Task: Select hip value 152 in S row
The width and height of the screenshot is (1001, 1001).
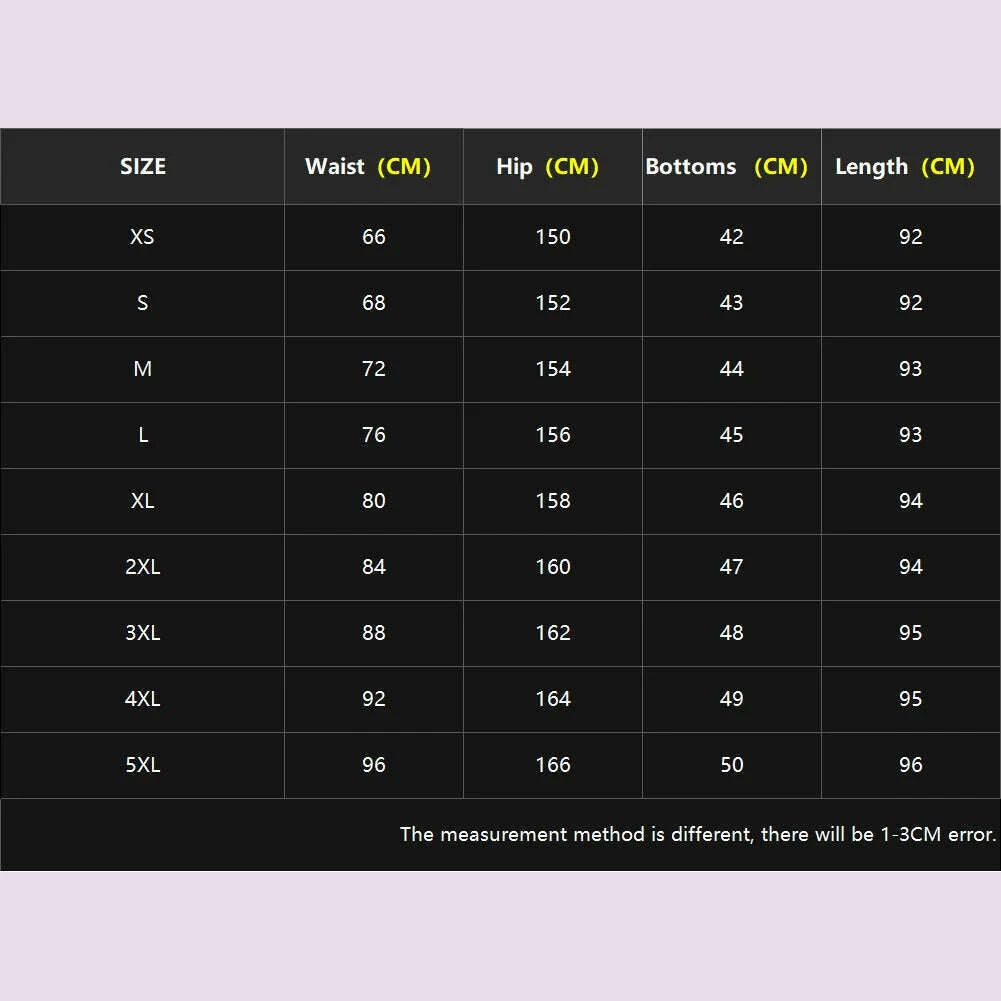Action: tap(553, 303)
